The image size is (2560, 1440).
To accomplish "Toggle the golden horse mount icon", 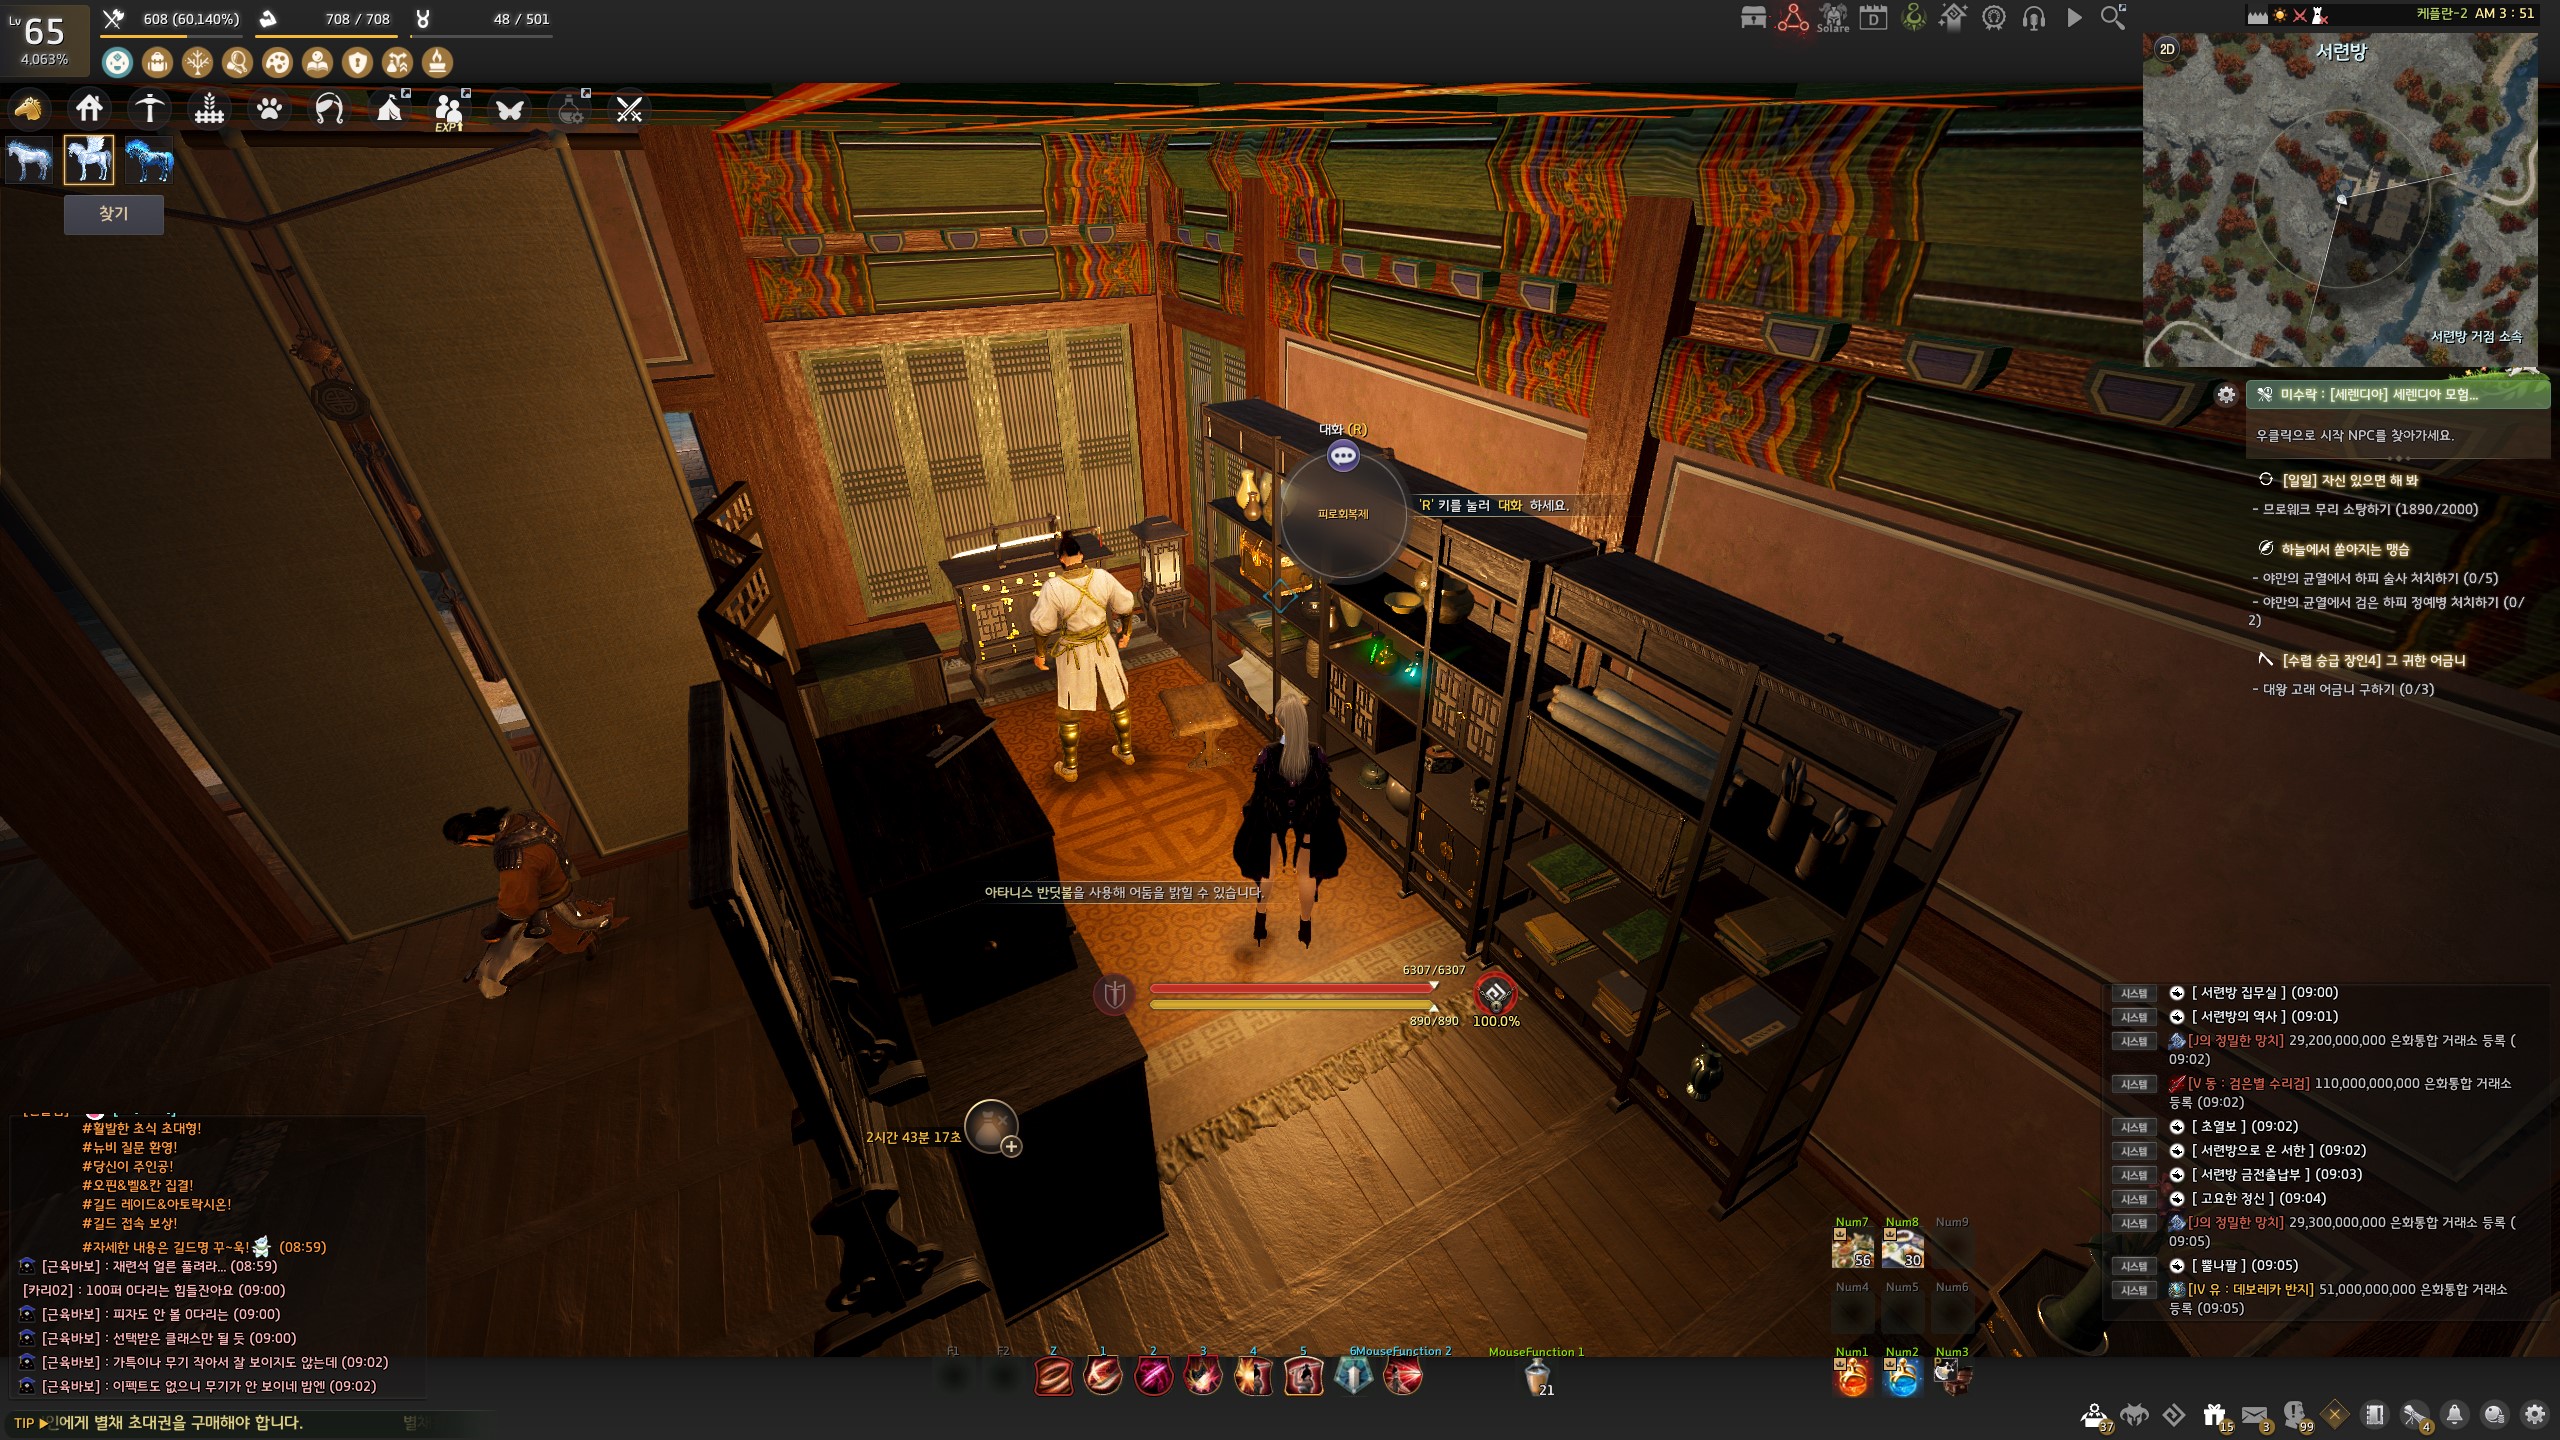I will [x=28, y=108].
